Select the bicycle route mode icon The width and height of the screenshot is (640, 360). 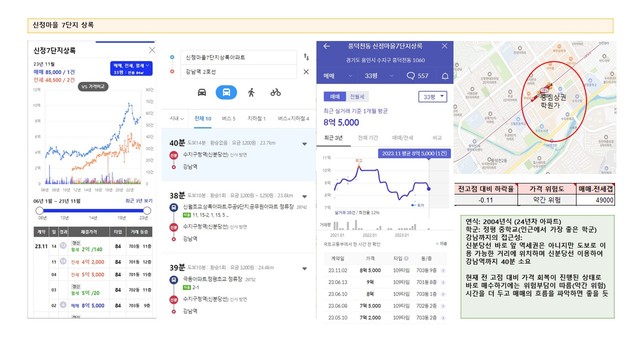[x=276, y=92]
